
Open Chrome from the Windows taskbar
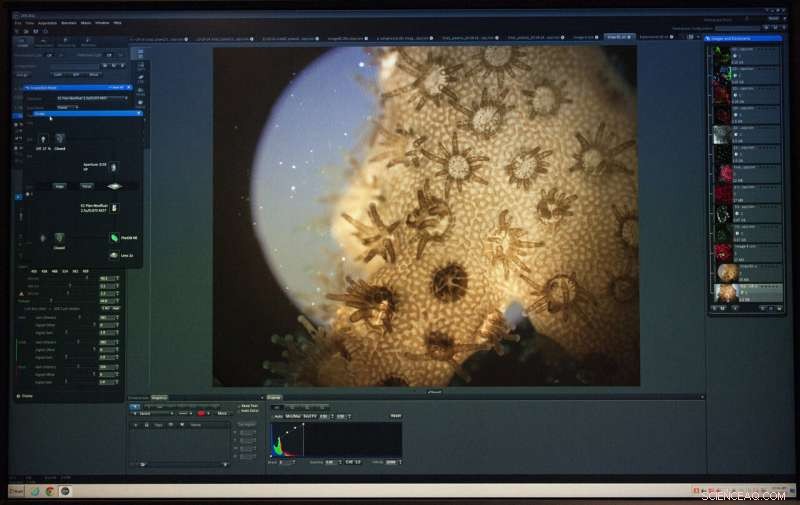pyautogui.click(x=49, y=491)
